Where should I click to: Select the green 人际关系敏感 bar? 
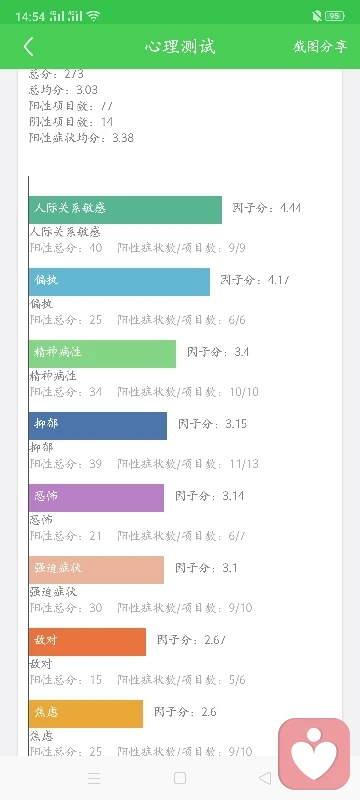click(x=125, y=210)
